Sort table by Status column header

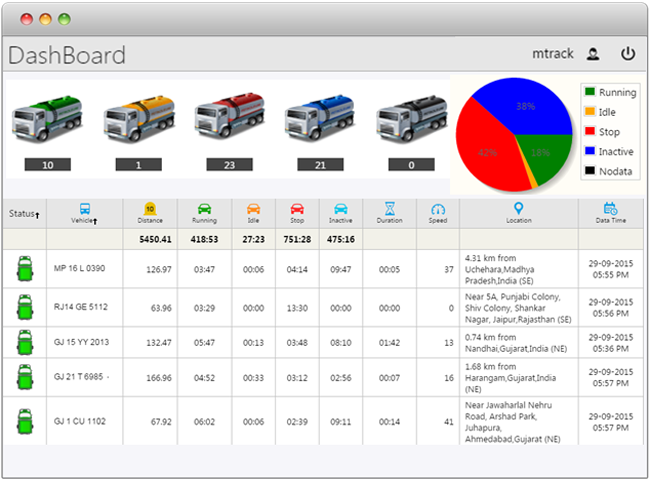pos(24,214)
